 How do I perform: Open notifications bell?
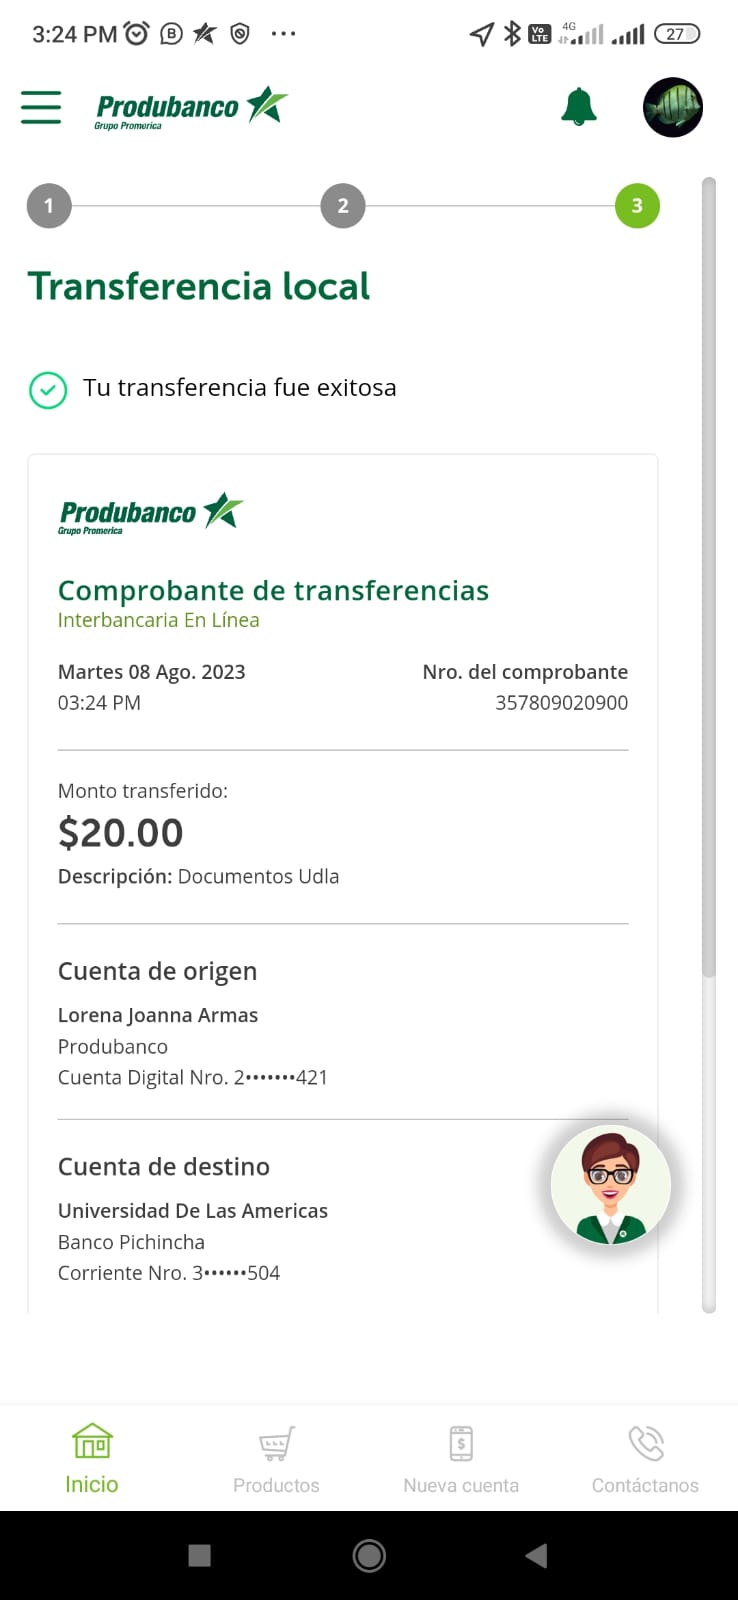pyautogui.click(x=579, y=107)
